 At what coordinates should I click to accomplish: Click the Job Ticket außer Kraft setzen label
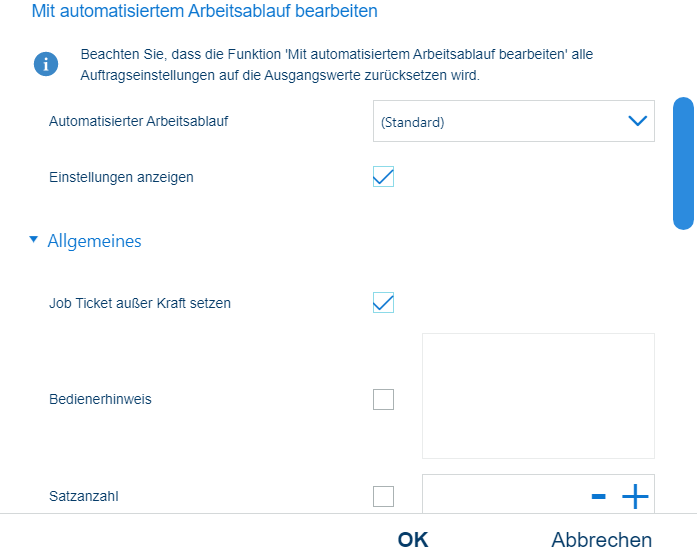tap(140, 302)
